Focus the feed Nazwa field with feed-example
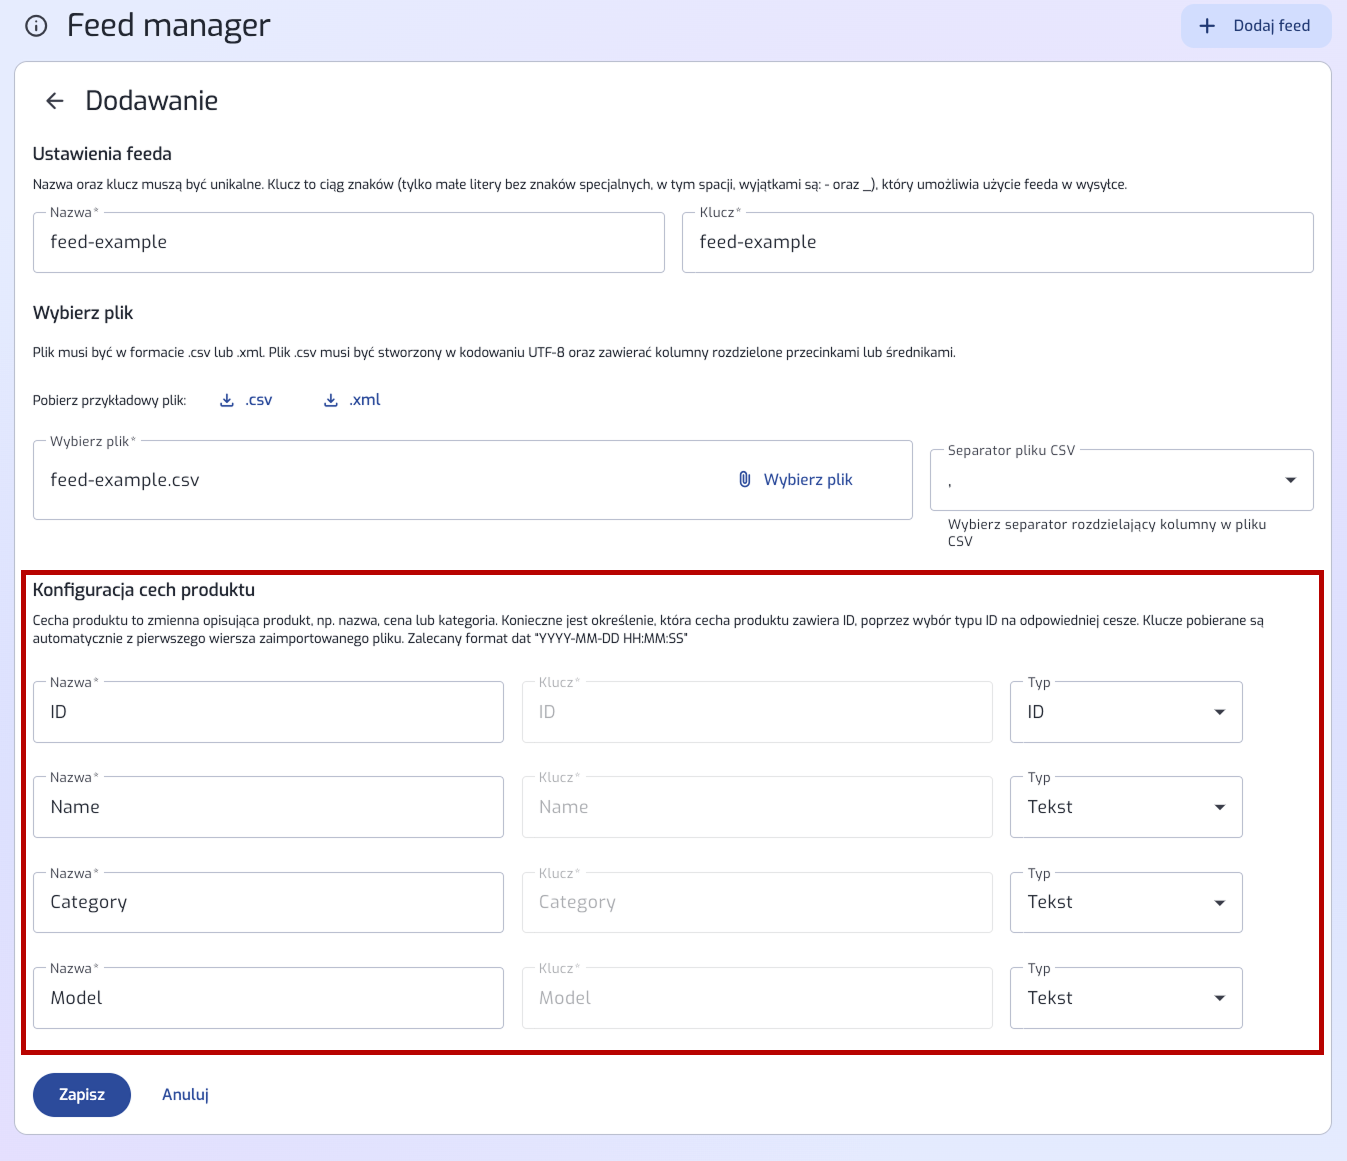Image resolution: width=1347 pixels, height=1161 pixels. (348, 243)
